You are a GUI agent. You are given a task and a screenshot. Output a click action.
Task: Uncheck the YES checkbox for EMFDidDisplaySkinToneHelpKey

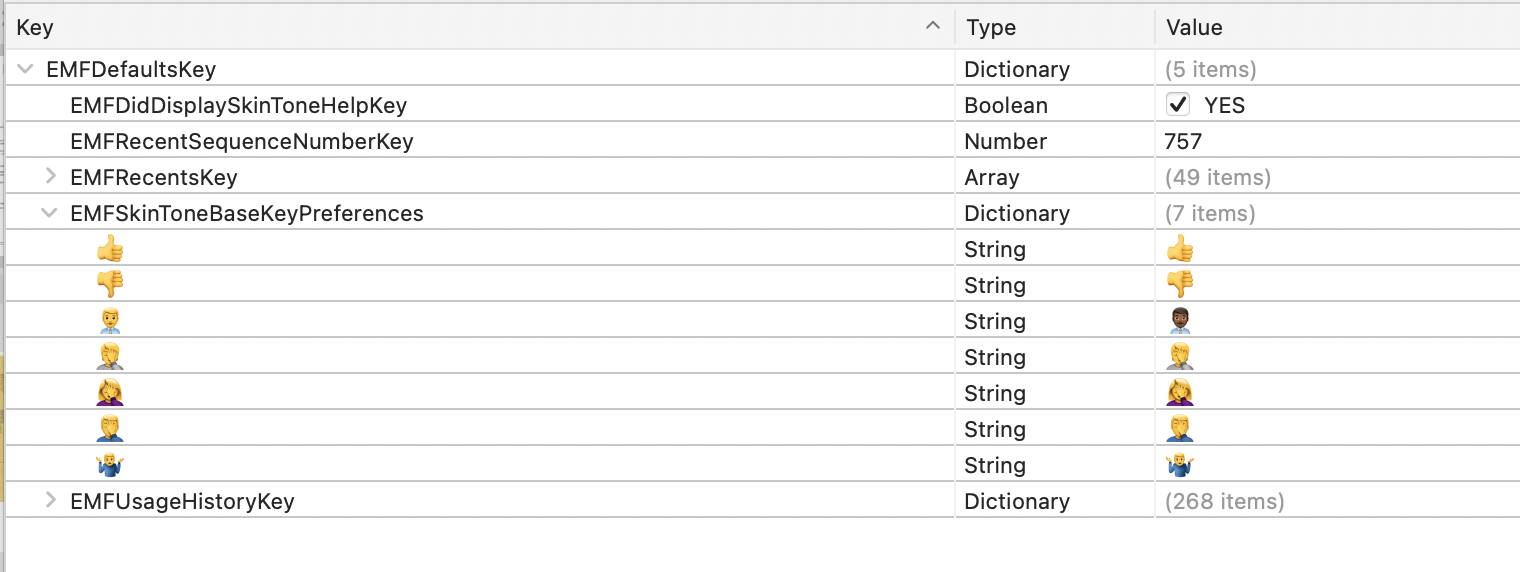pyautogui.click(x=1178, y=105)
